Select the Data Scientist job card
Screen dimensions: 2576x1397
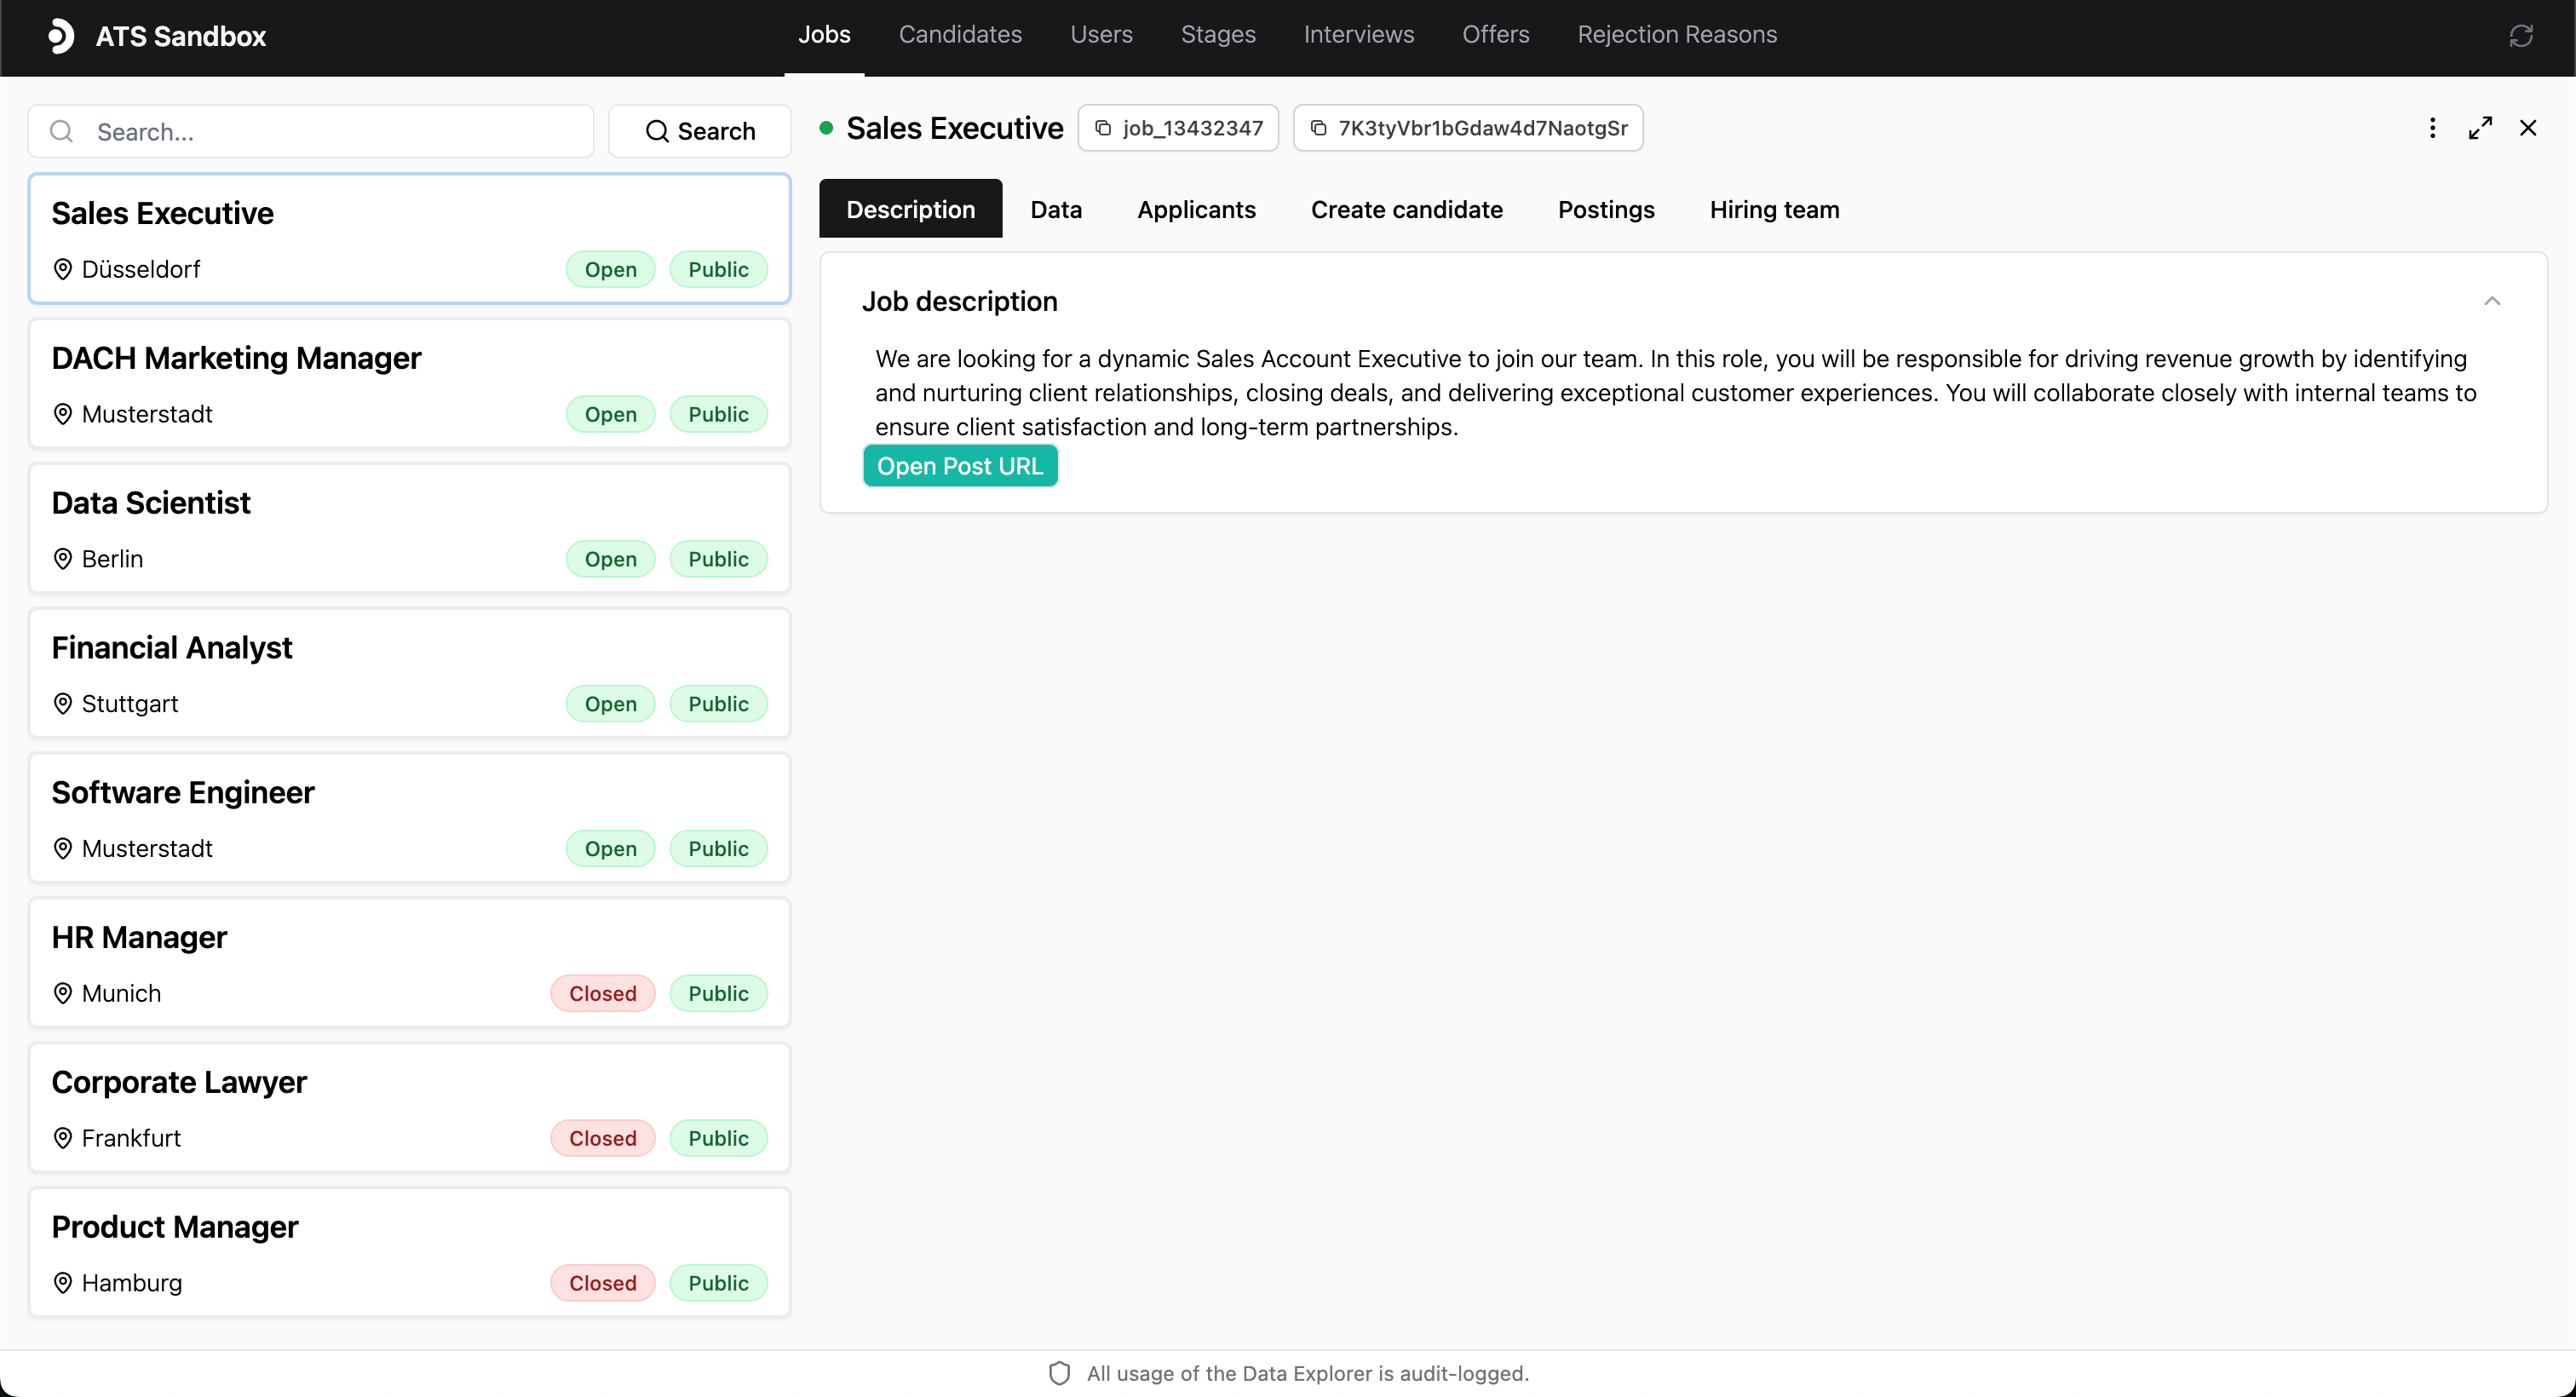410,529
